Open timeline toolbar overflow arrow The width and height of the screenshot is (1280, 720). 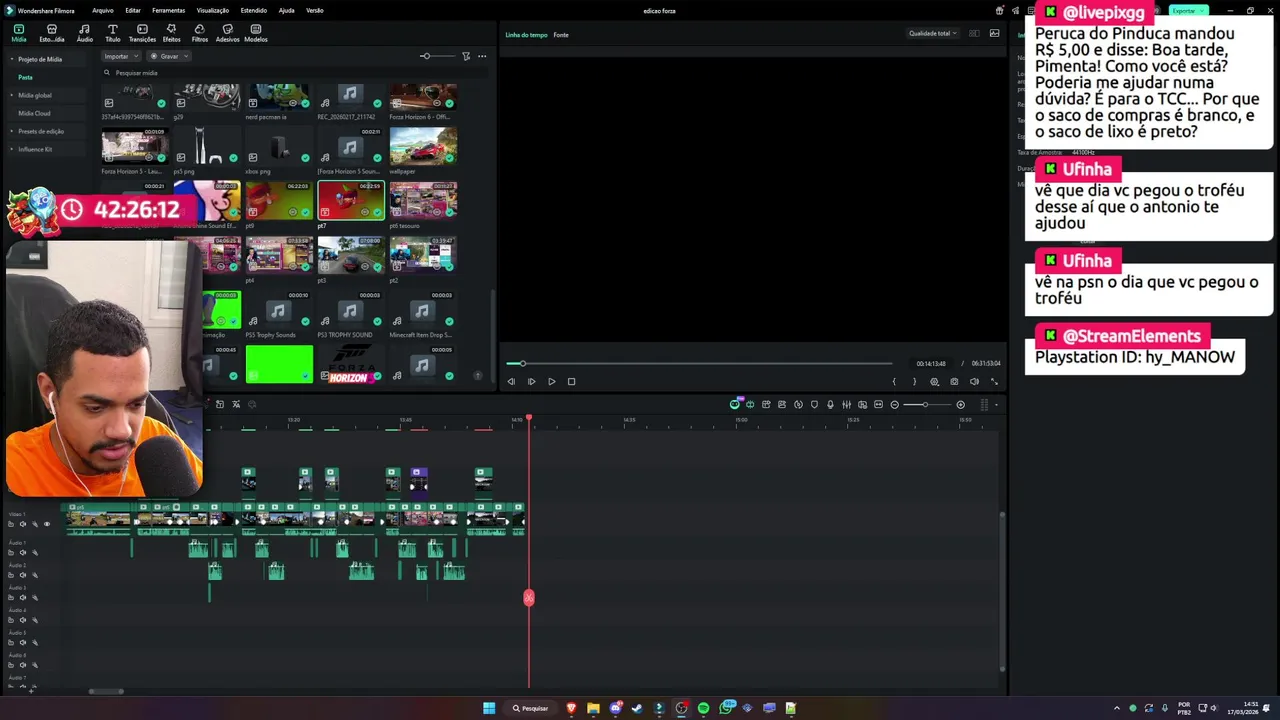tap(996, 404)
